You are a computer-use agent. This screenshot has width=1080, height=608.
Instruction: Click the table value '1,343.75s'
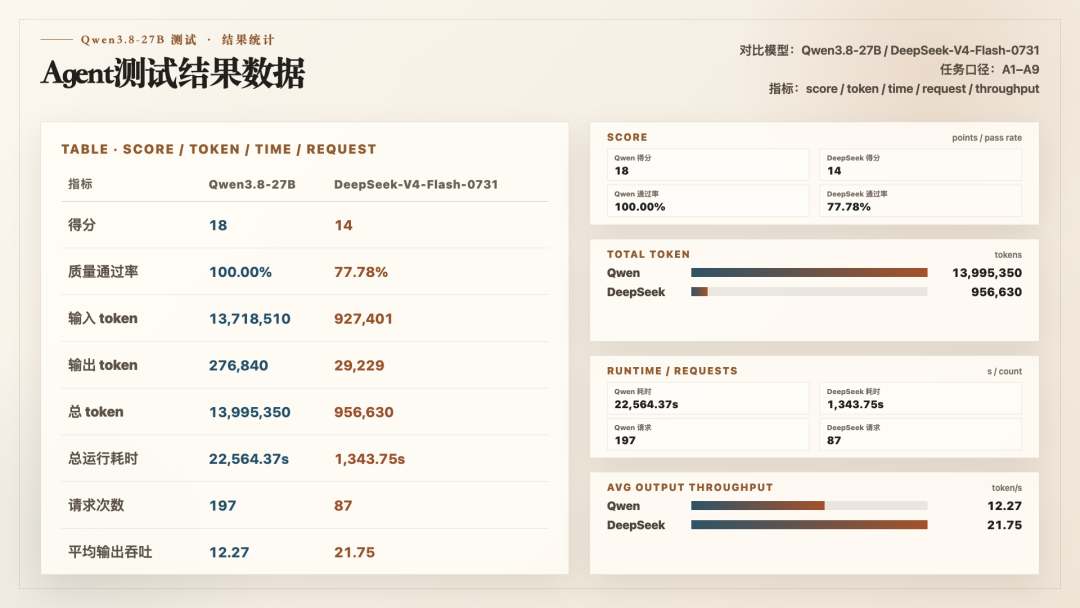click(x=370, y=459)
